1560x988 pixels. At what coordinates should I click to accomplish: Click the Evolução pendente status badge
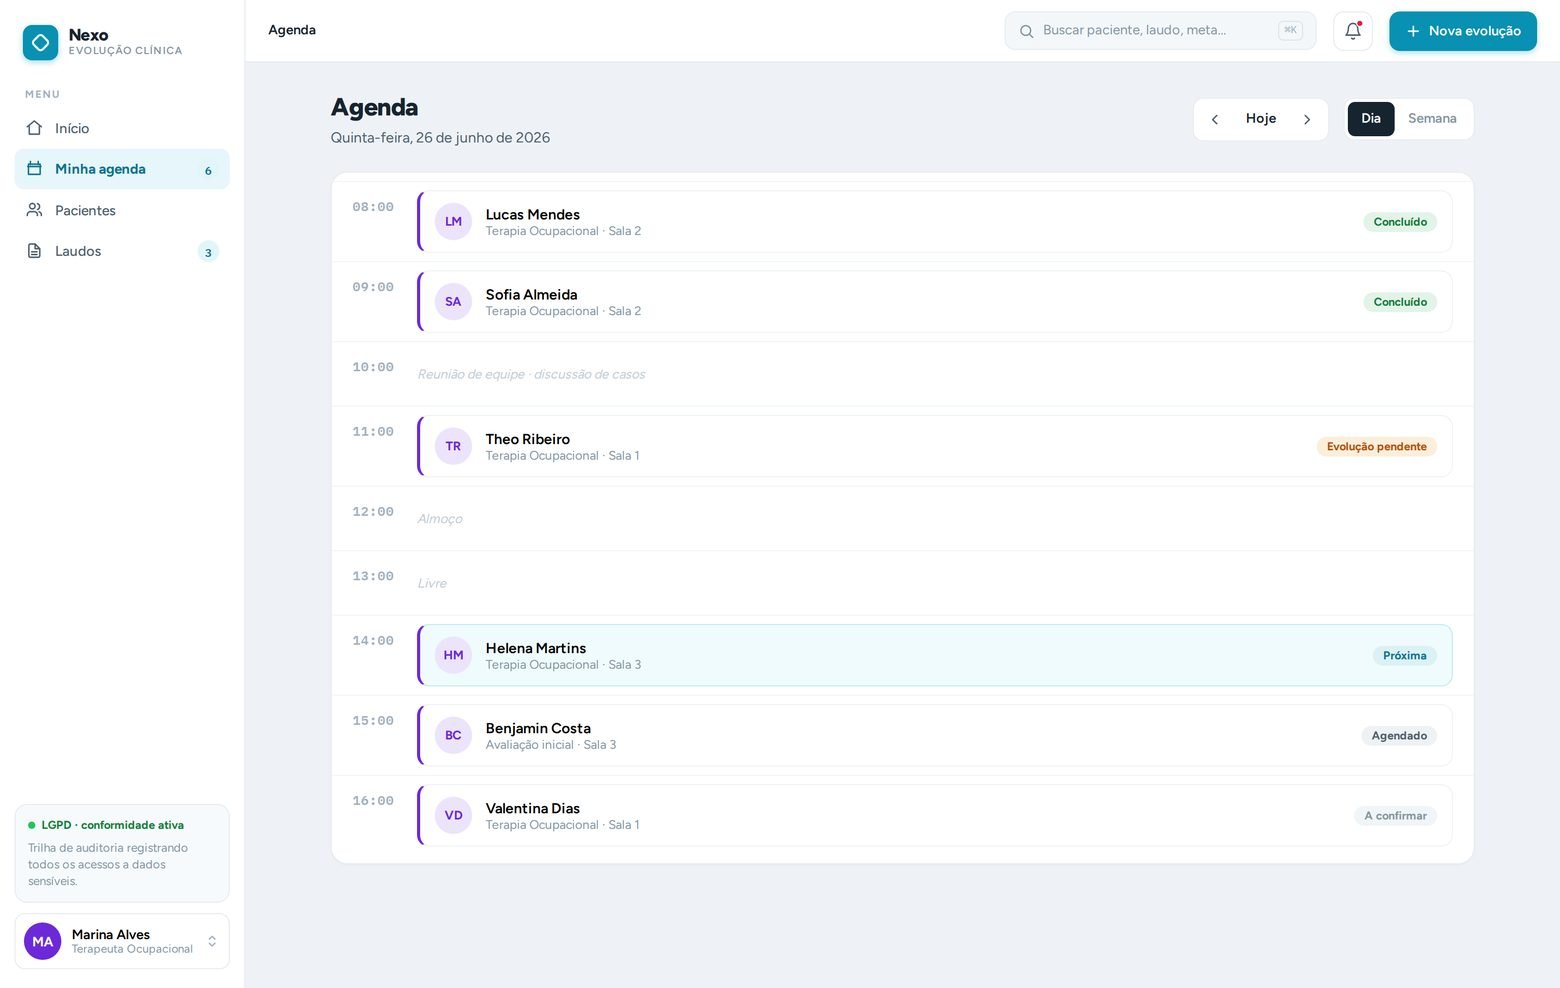click(1377, 447)
